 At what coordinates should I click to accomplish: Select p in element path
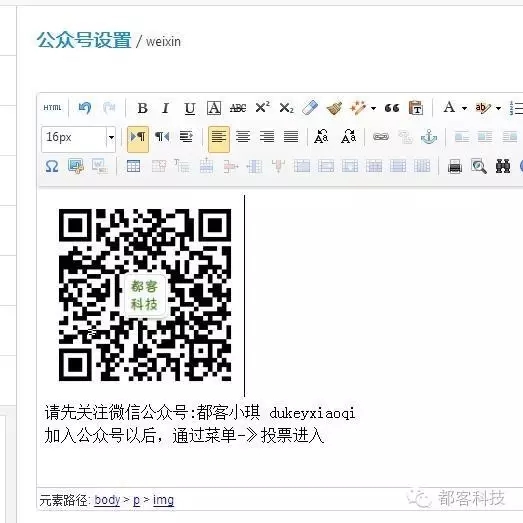click(136, 501)
